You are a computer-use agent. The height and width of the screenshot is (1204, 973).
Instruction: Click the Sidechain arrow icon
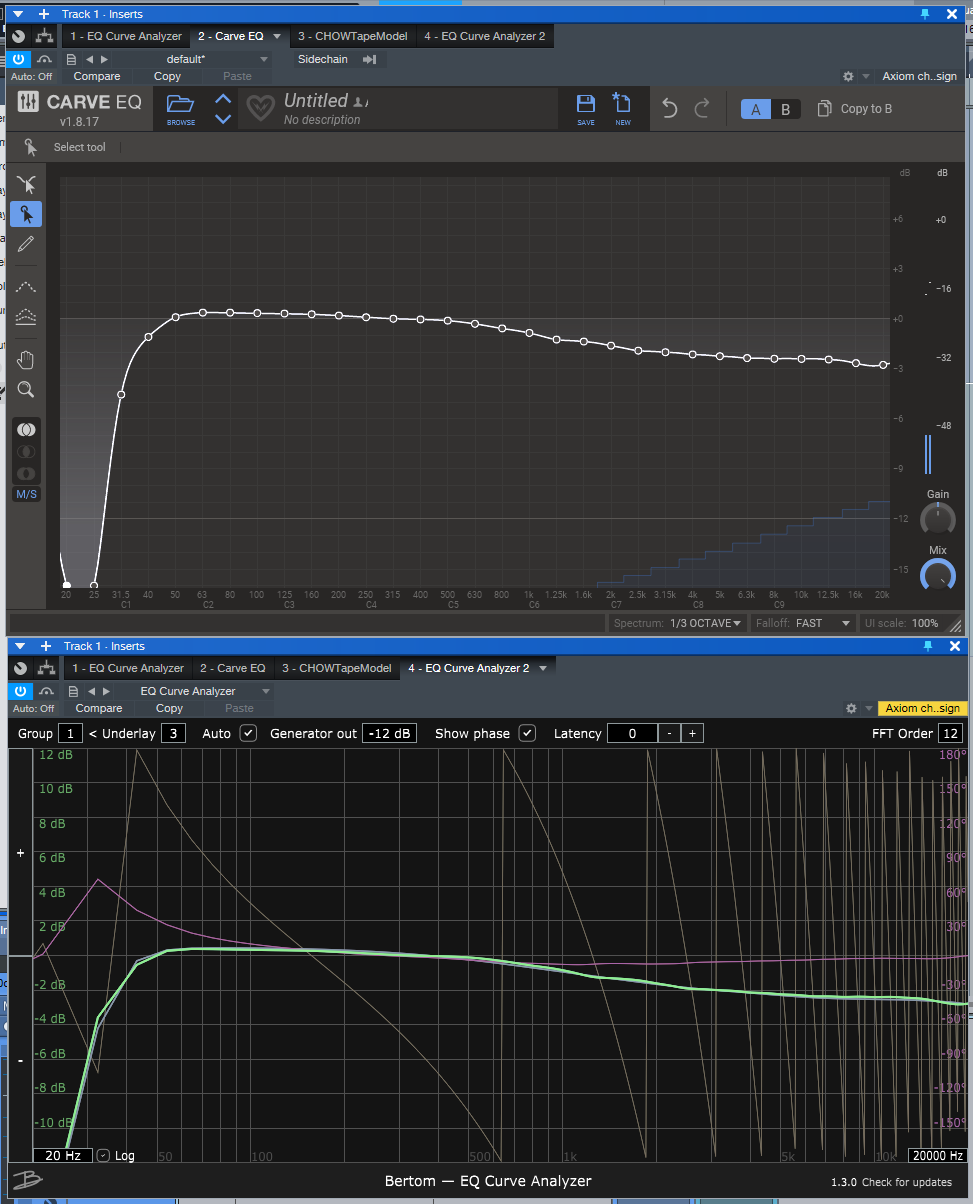369,59
